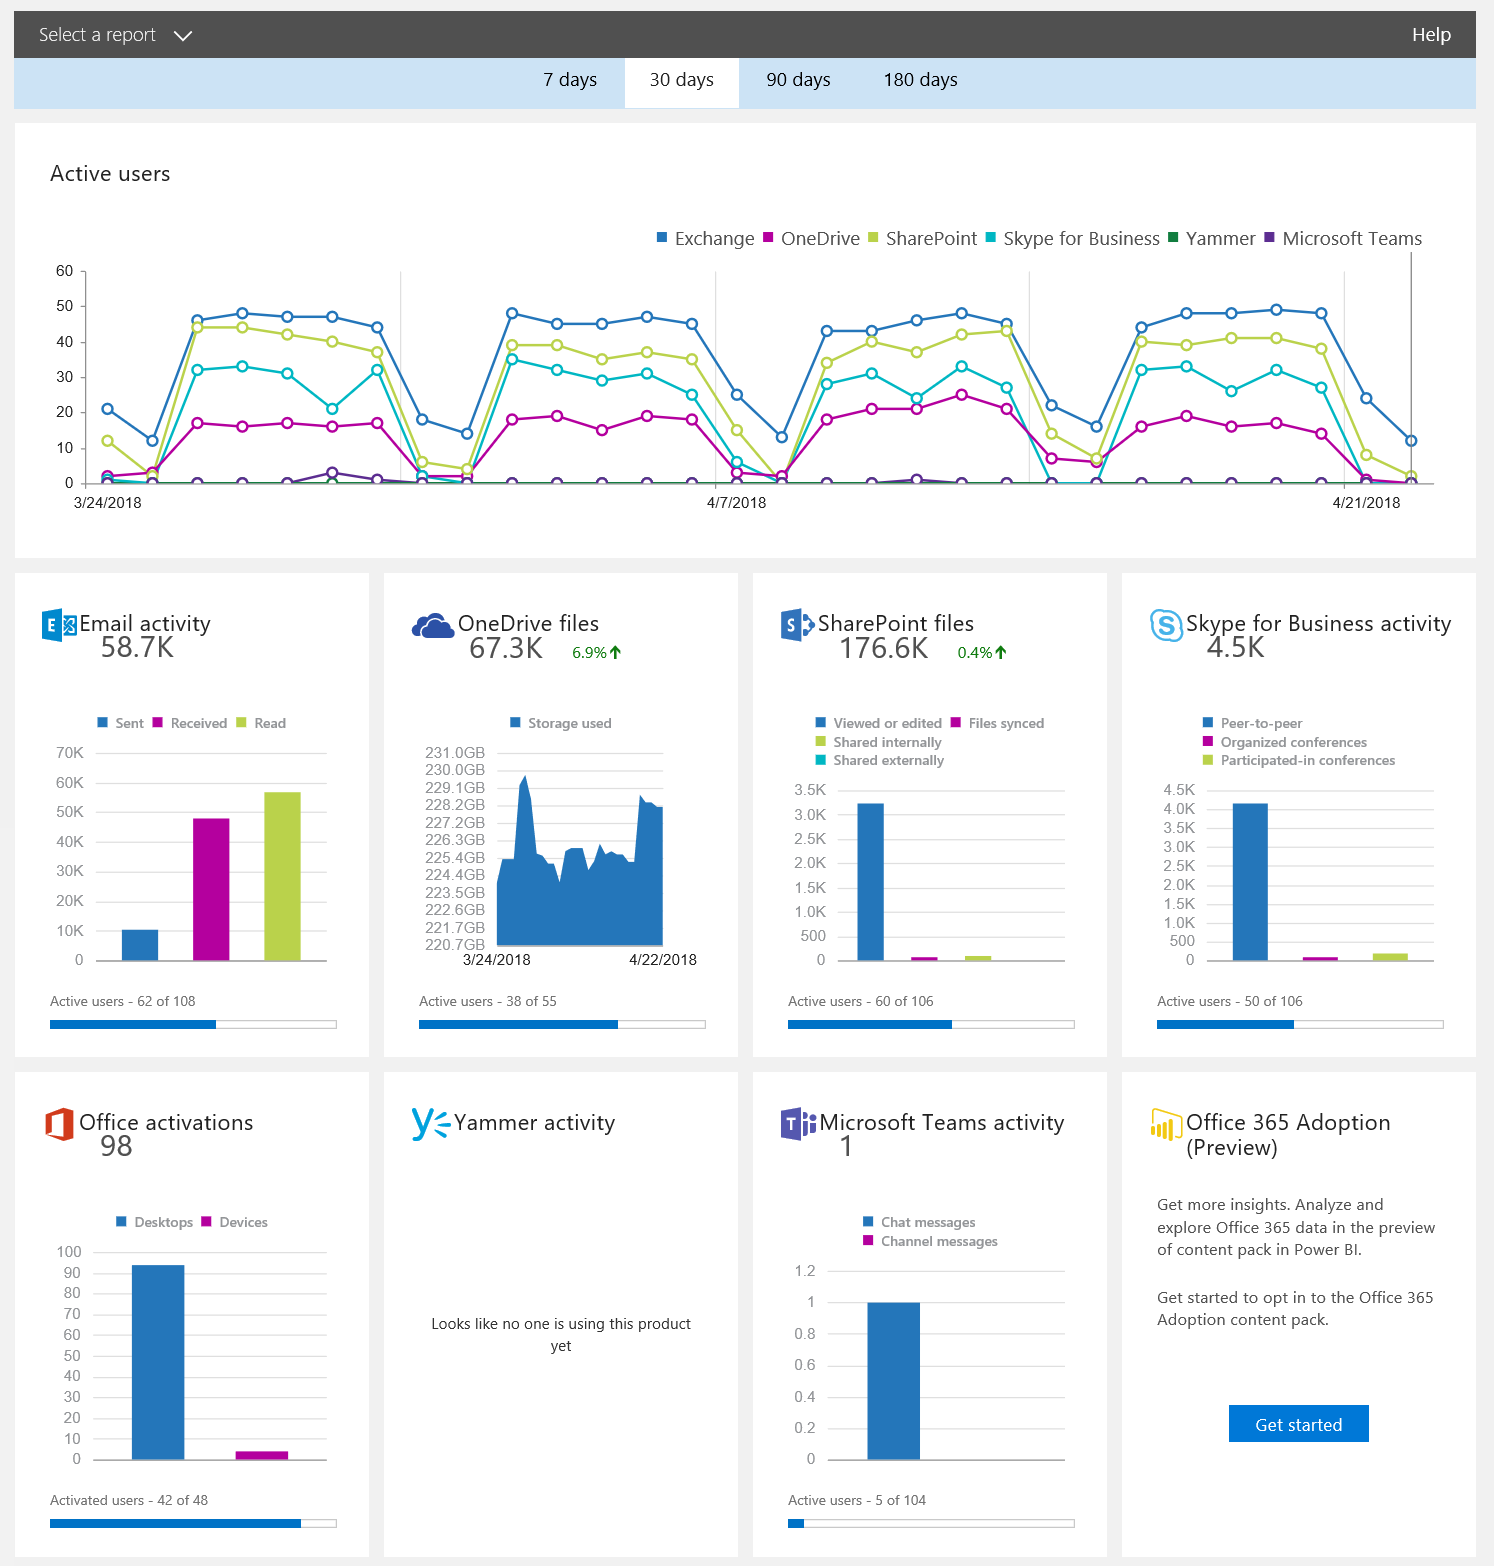The image size is (1494, 1566).
Task: Switch to the 180 days tab
Action: pyautogui.click(x=920, y=80)
